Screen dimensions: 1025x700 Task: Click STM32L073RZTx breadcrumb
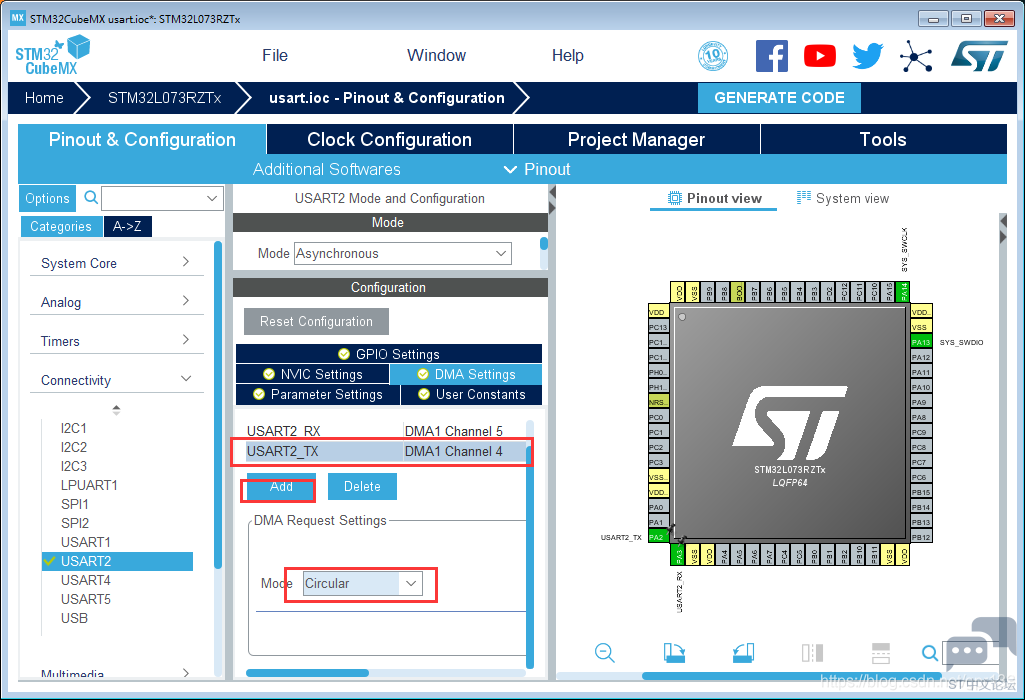[165, 98]
